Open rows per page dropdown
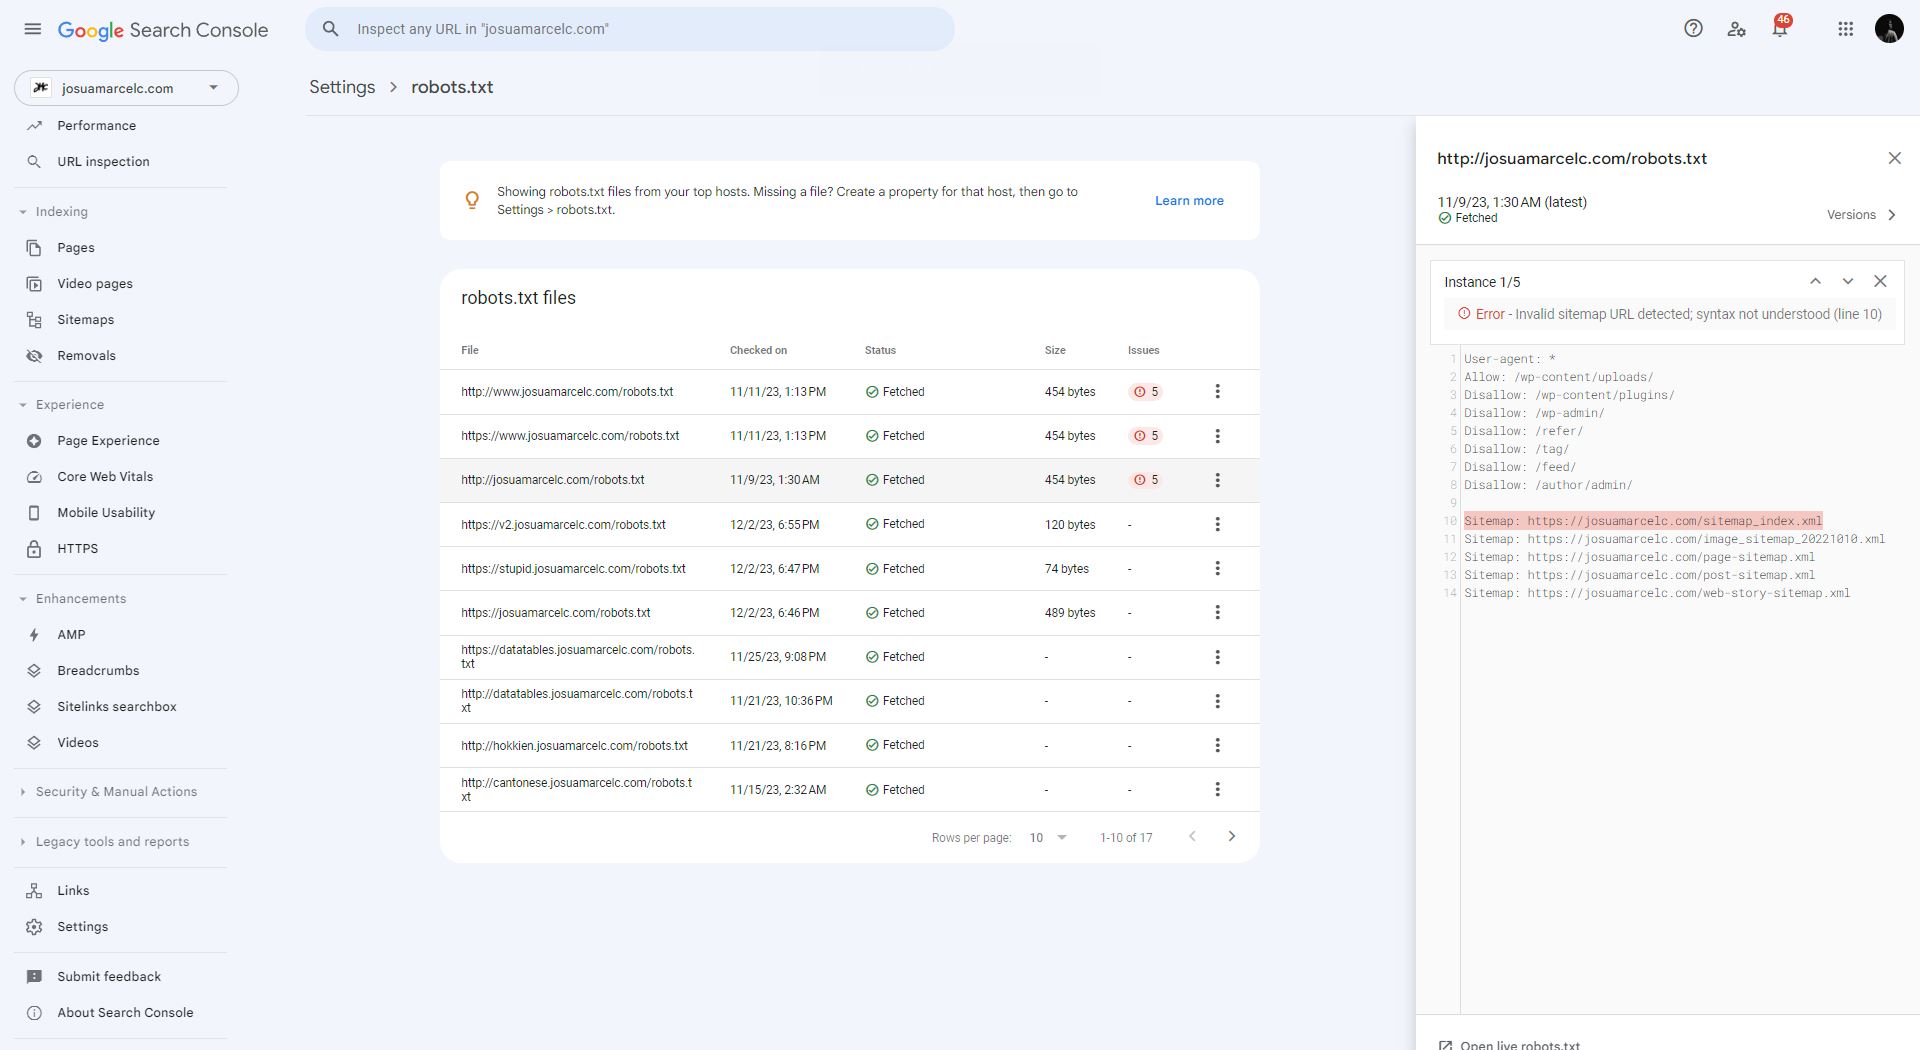 coord(1048,838)
